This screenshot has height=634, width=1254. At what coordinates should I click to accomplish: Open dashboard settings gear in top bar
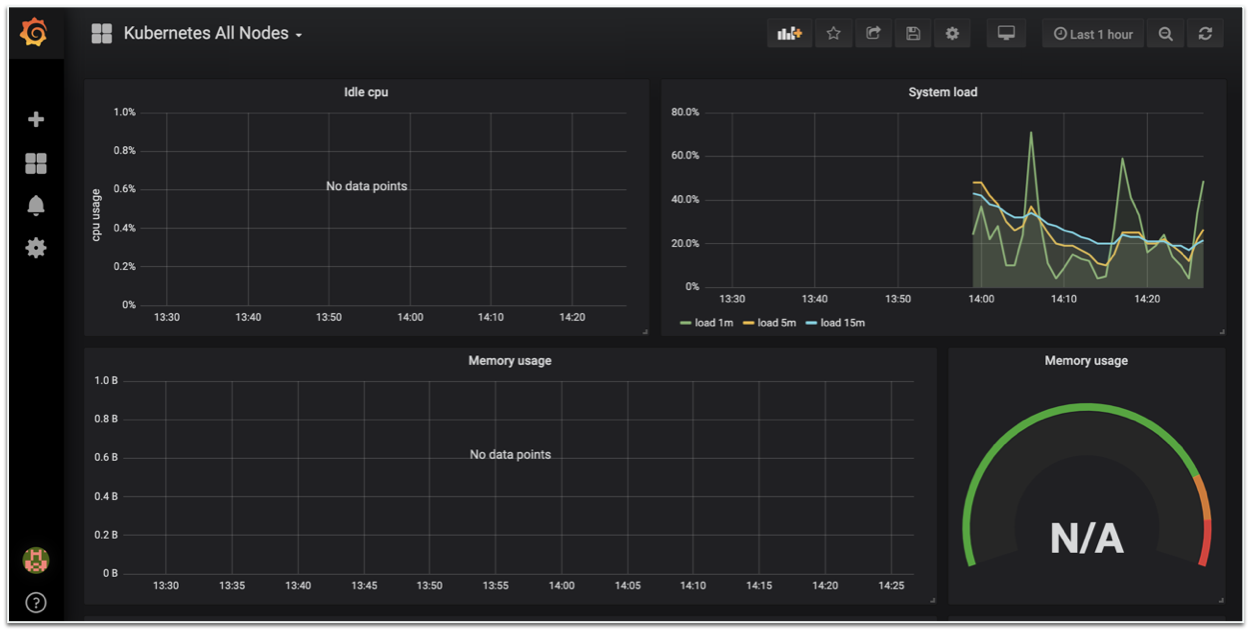click(x=952, y=34)
